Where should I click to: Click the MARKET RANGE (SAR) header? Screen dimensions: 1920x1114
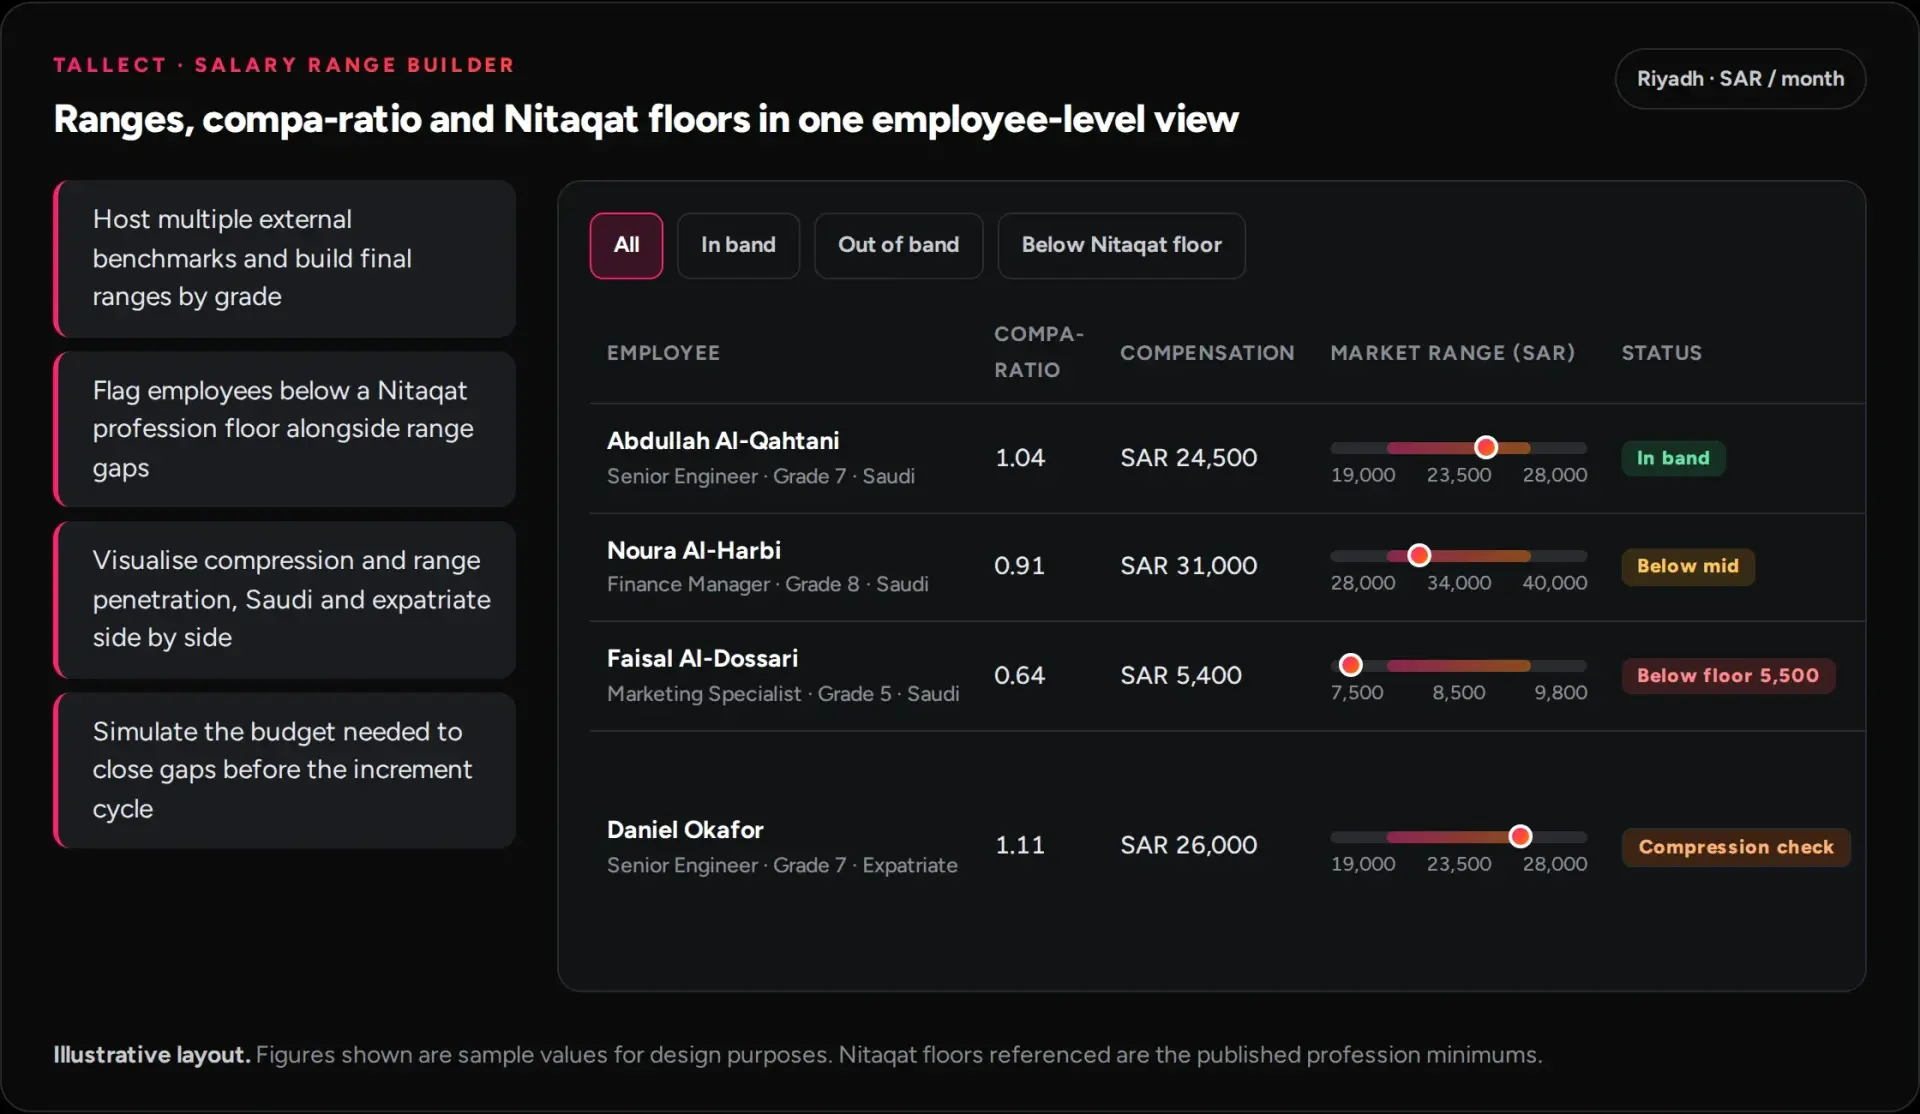(x=1452, y=353)
